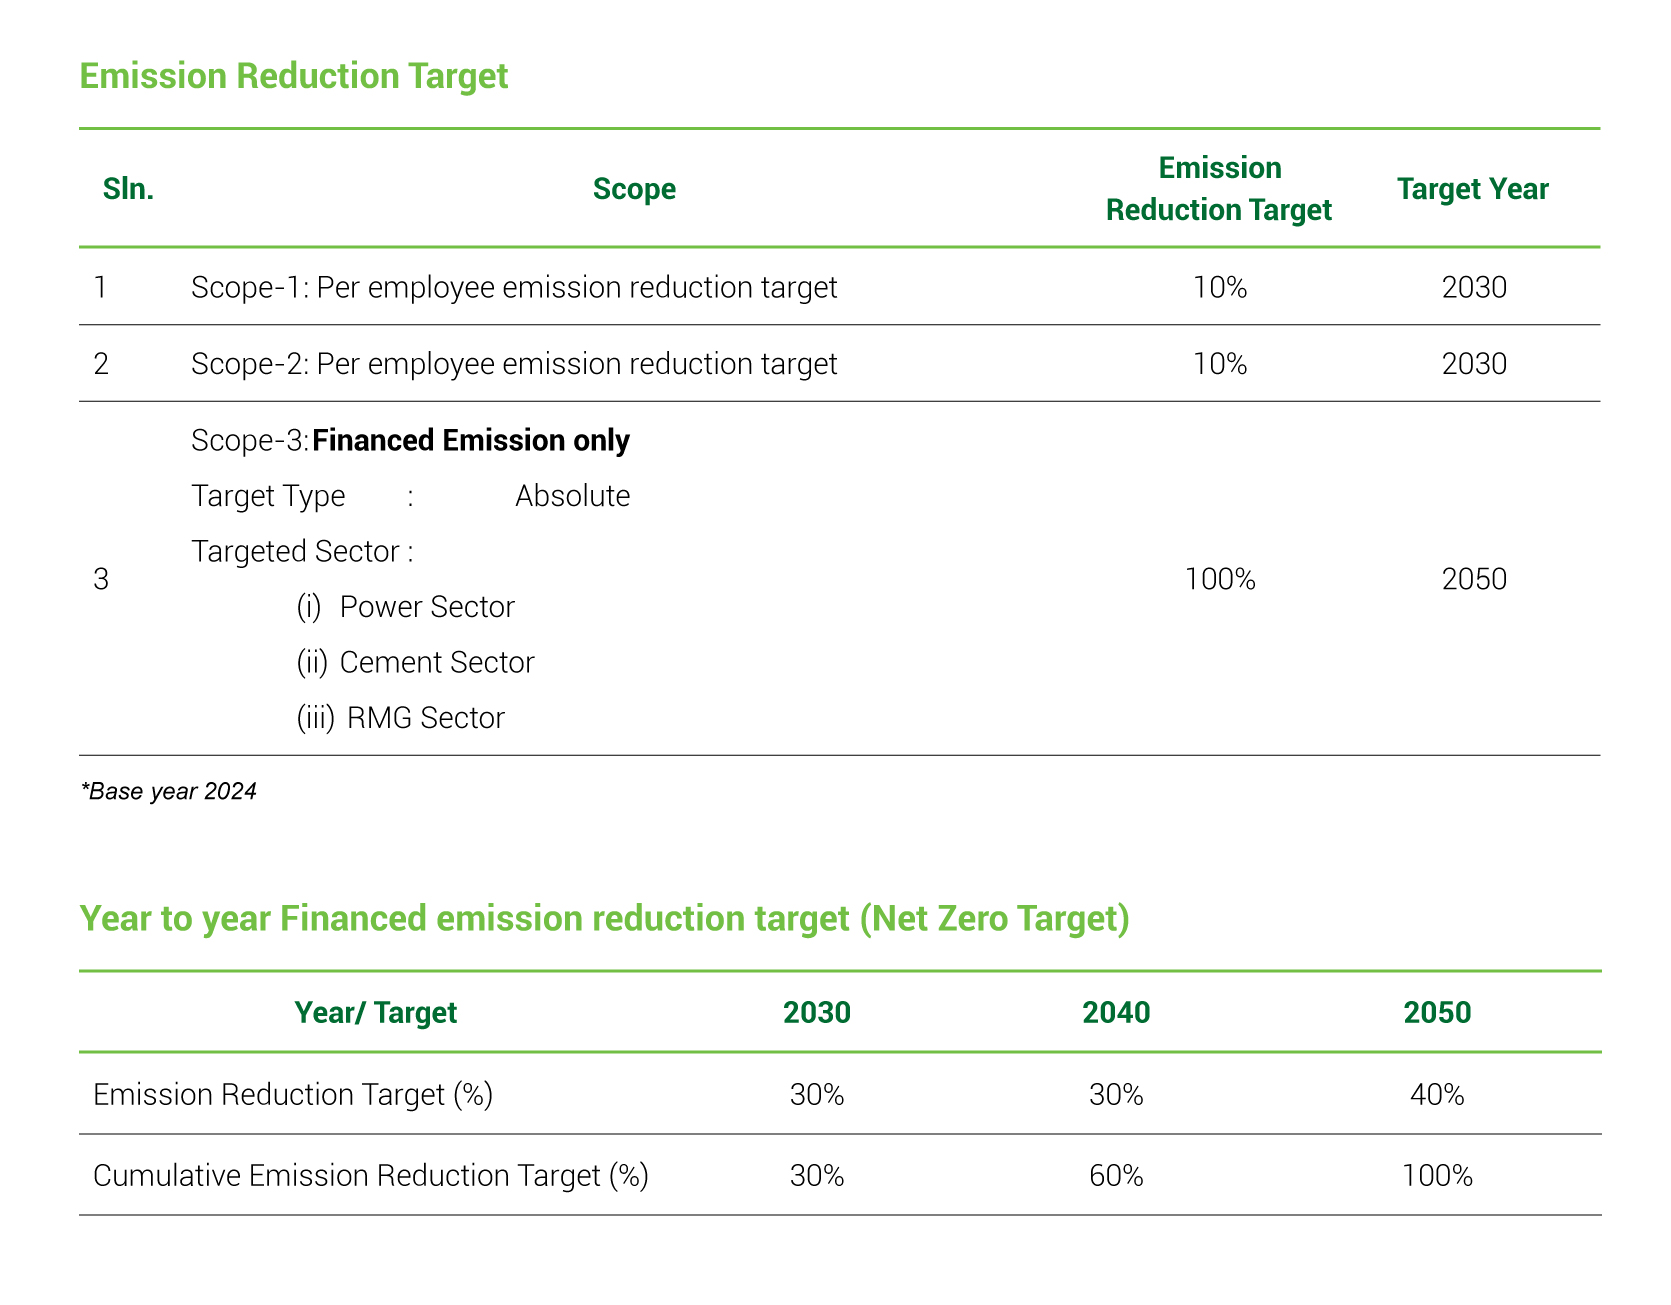The image size is (1671, 1305).
Task: Click the 60% cumulative reduction value
Action: (1116, 1176)
